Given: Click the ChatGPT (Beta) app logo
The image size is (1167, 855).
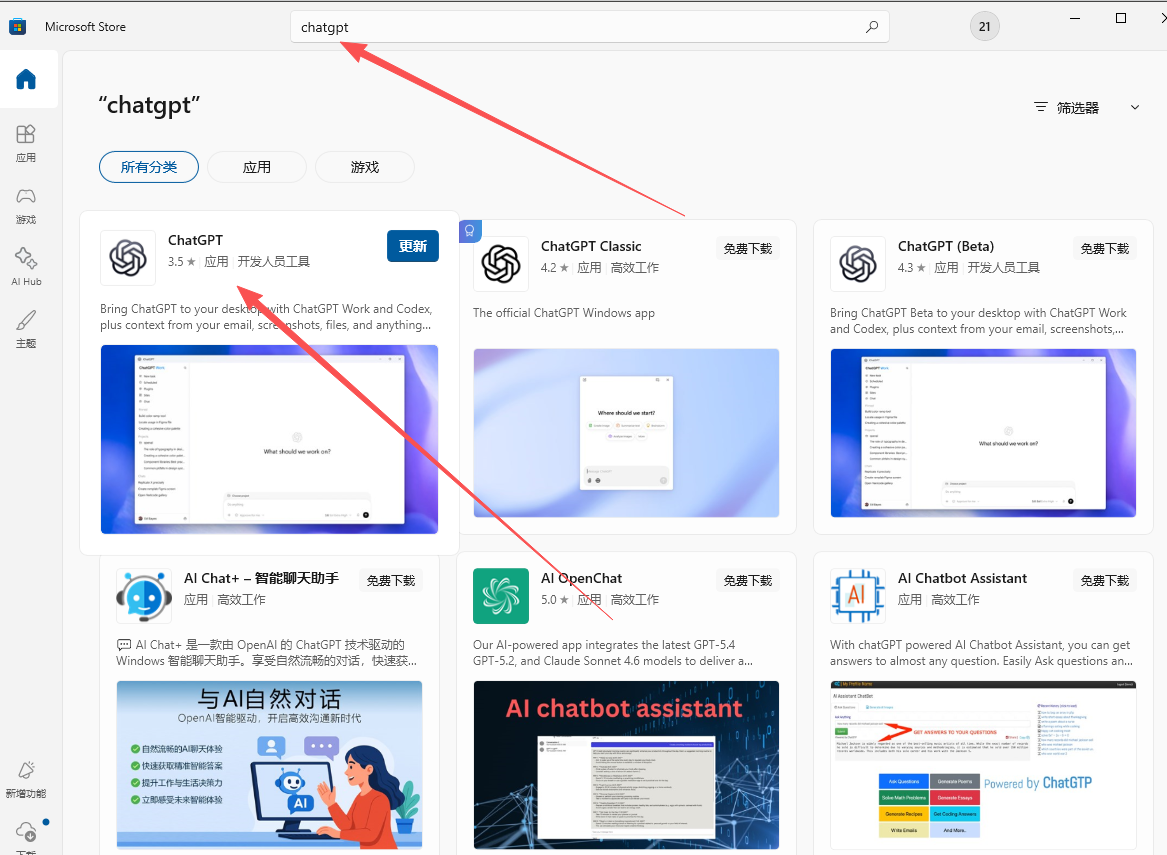Looking at the screenshot, I should click(858, 264).
